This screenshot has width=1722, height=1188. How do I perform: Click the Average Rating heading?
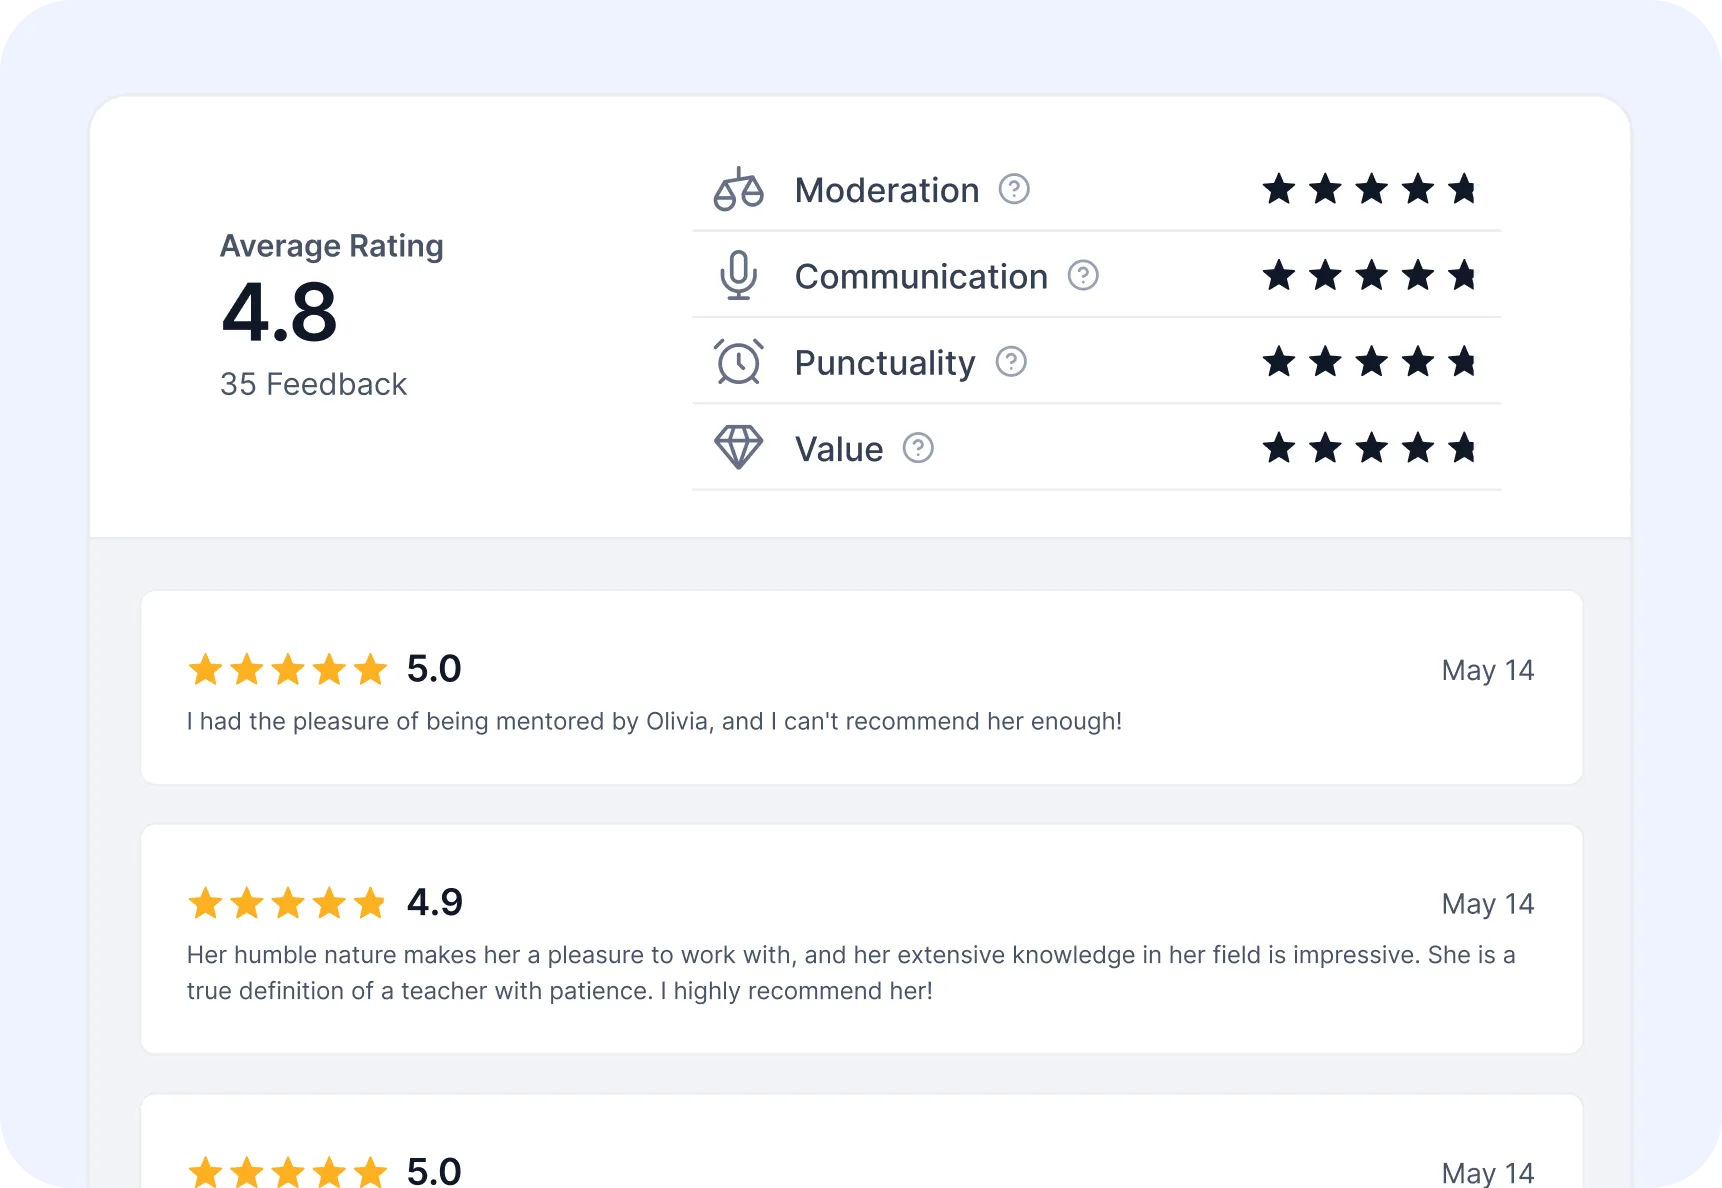331,246
